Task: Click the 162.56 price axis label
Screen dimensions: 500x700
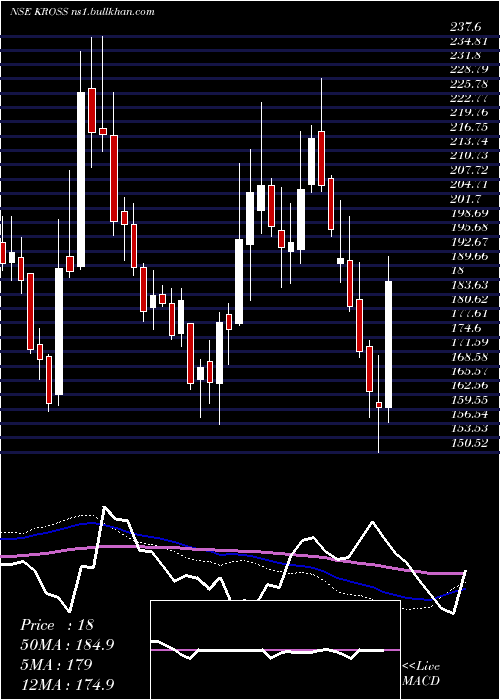Action: tap(469, 385)
